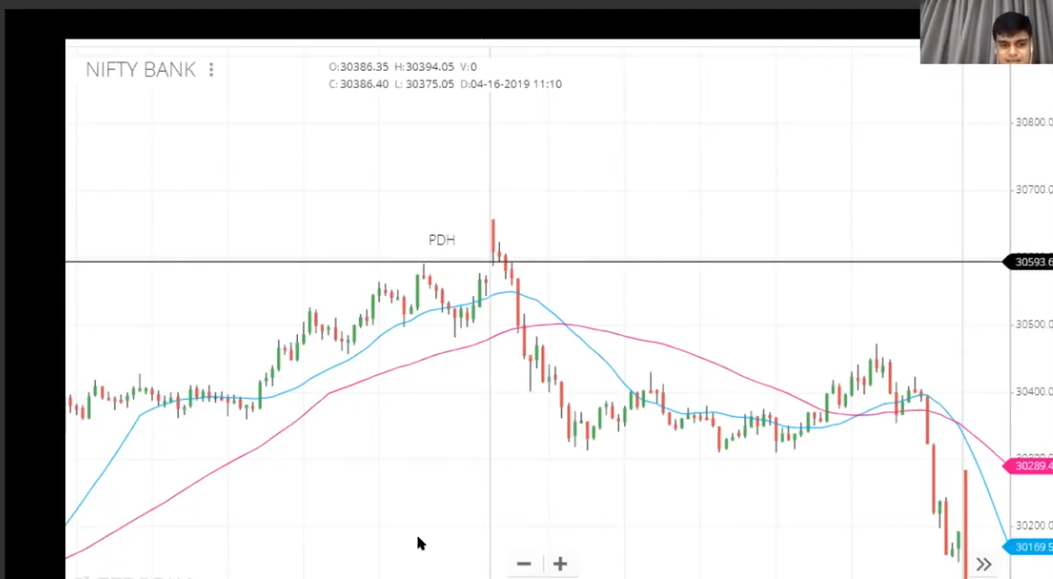
Task: Click the 30400 price axis label
Action: tap(1033, 391)
